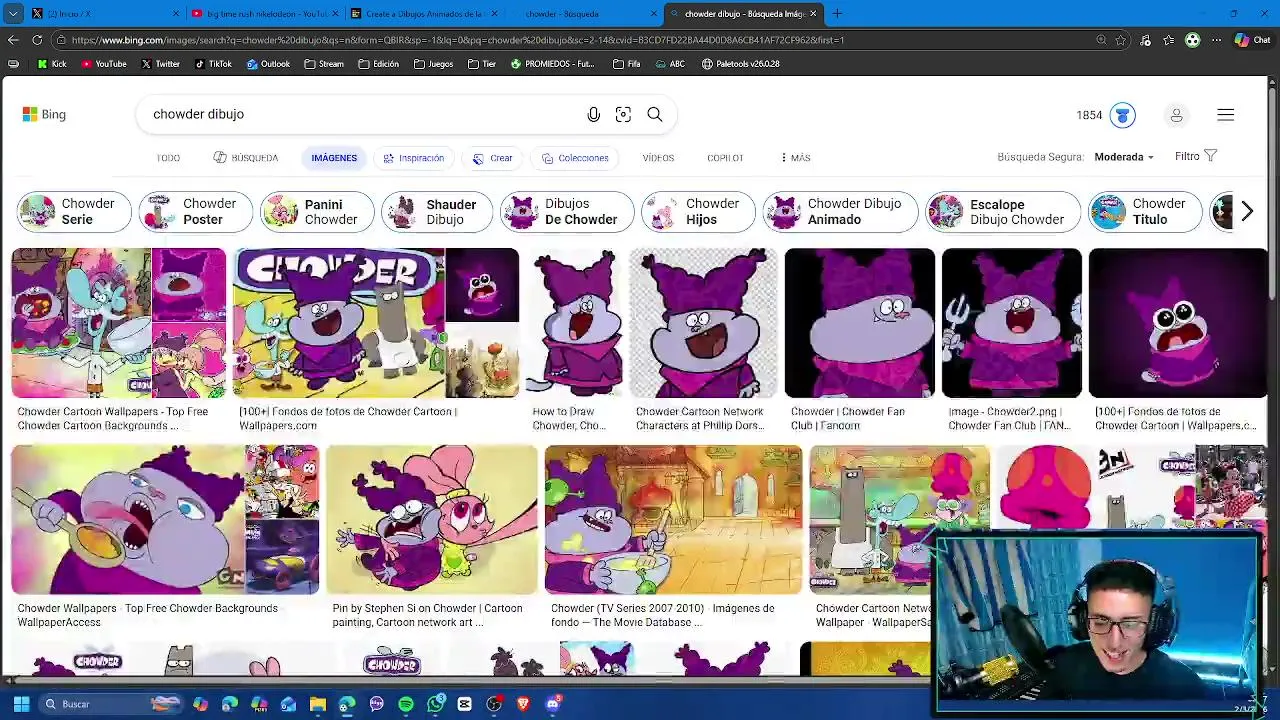Open OBS Studio from the taskbar
The width and height of the screenshot is (1280, 720).
[494, 704]
